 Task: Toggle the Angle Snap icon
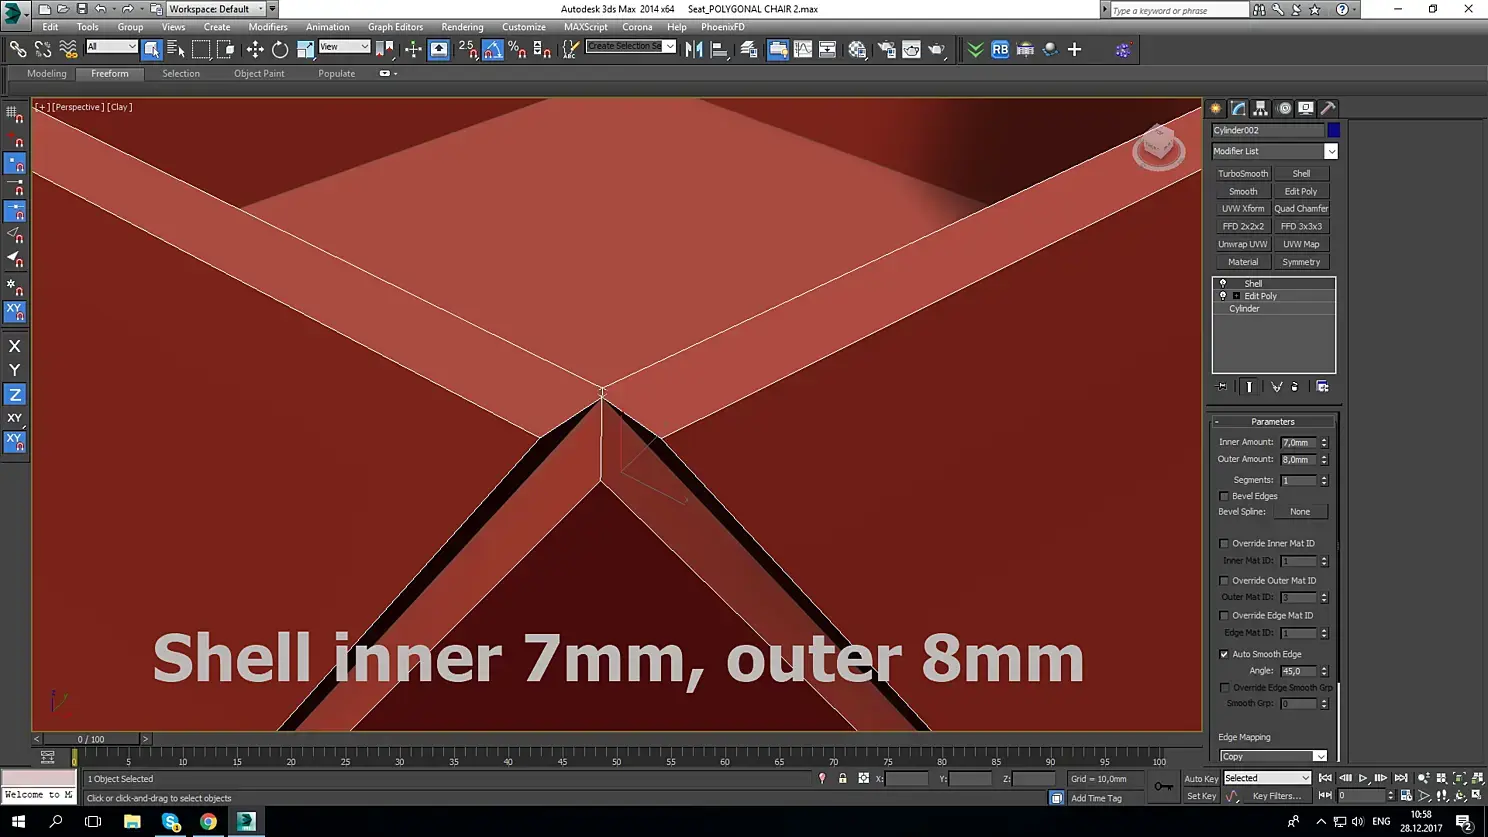[493, 49]
